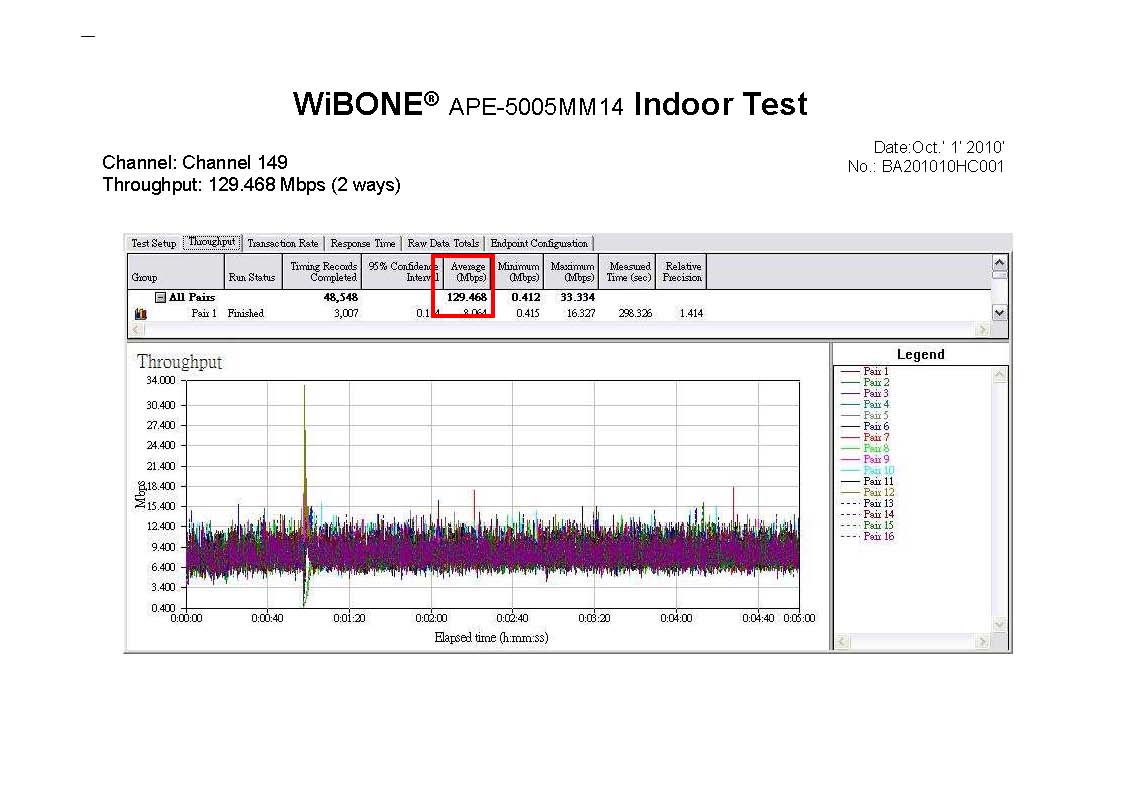
Task: Select Pair 15 in the legend
Action: (867, 525)
